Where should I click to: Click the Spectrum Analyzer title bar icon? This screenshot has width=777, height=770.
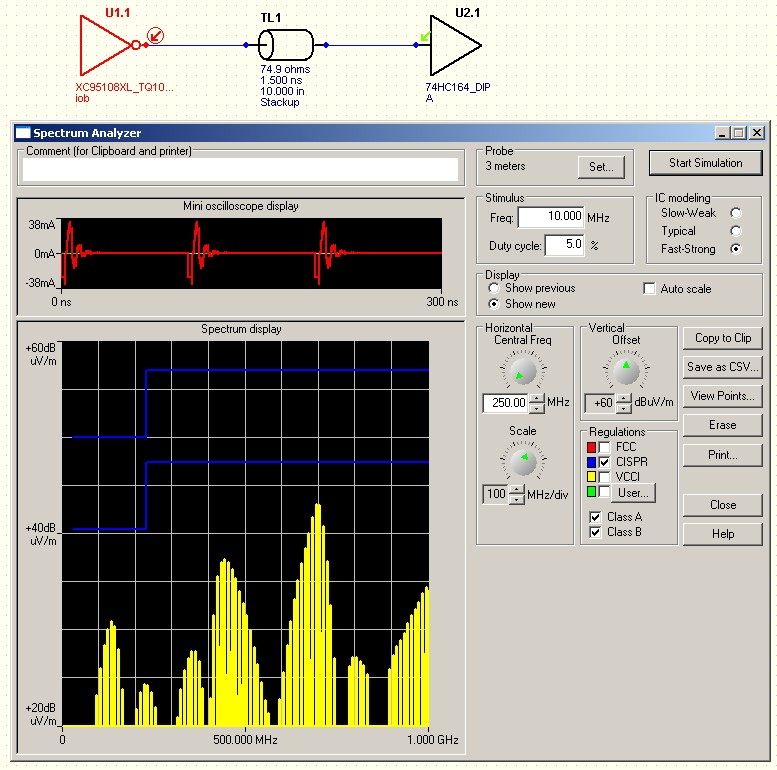tap(23, 133)
